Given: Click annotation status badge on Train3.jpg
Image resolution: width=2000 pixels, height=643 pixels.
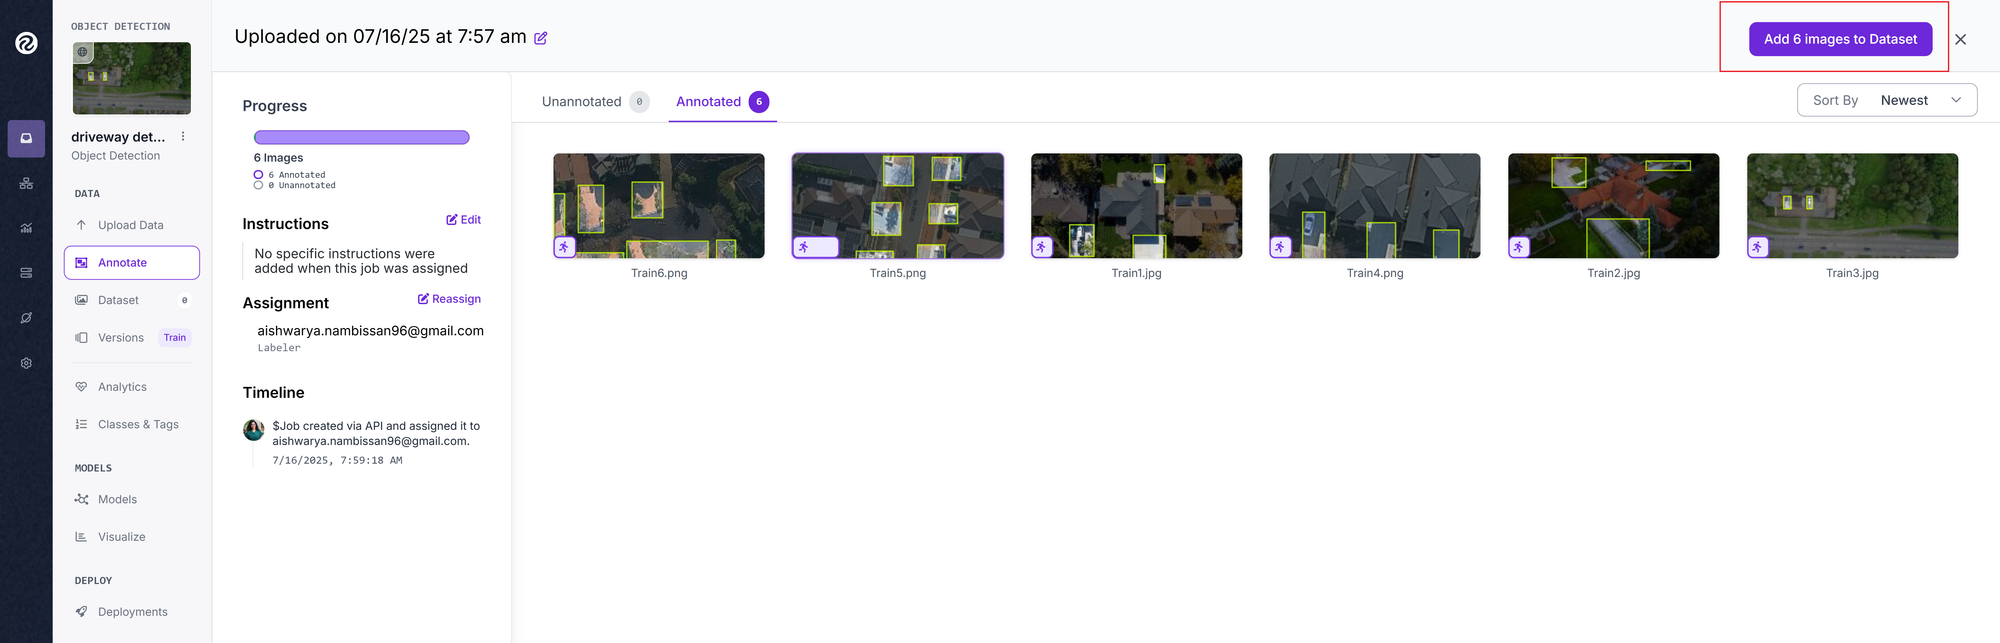Looking at the screenshot, I should point(1759,247).
